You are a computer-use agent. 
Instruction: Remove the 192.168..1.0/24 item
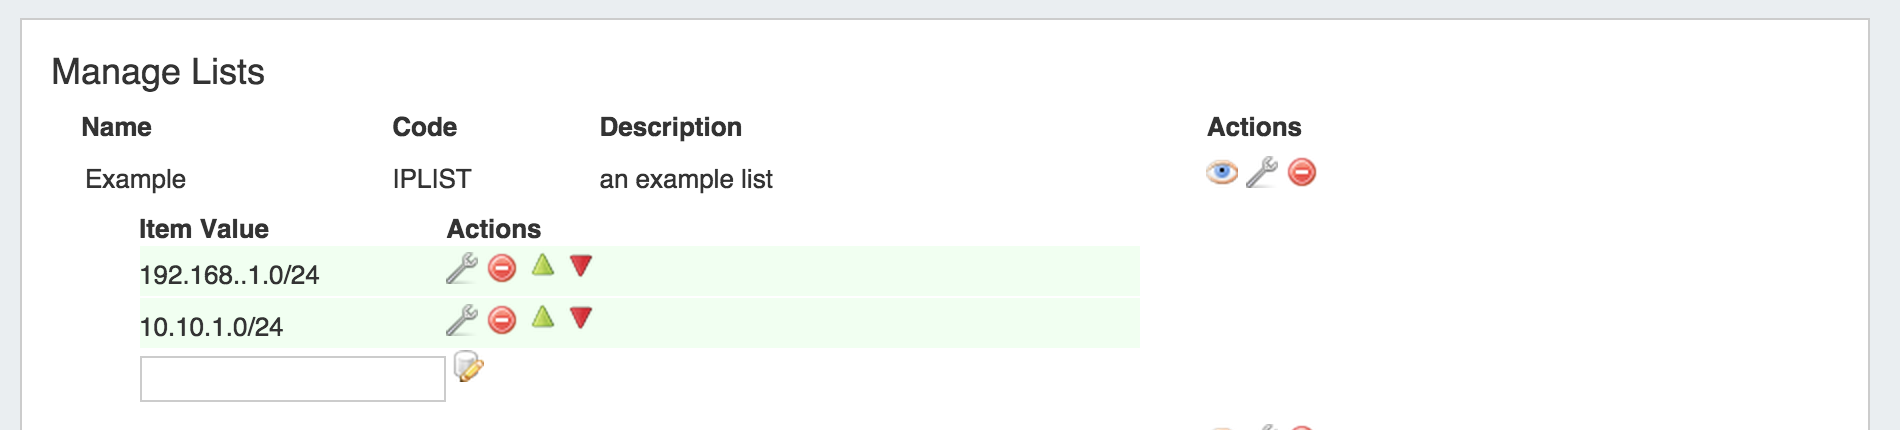pyautogui.click(x=502, y=268)
